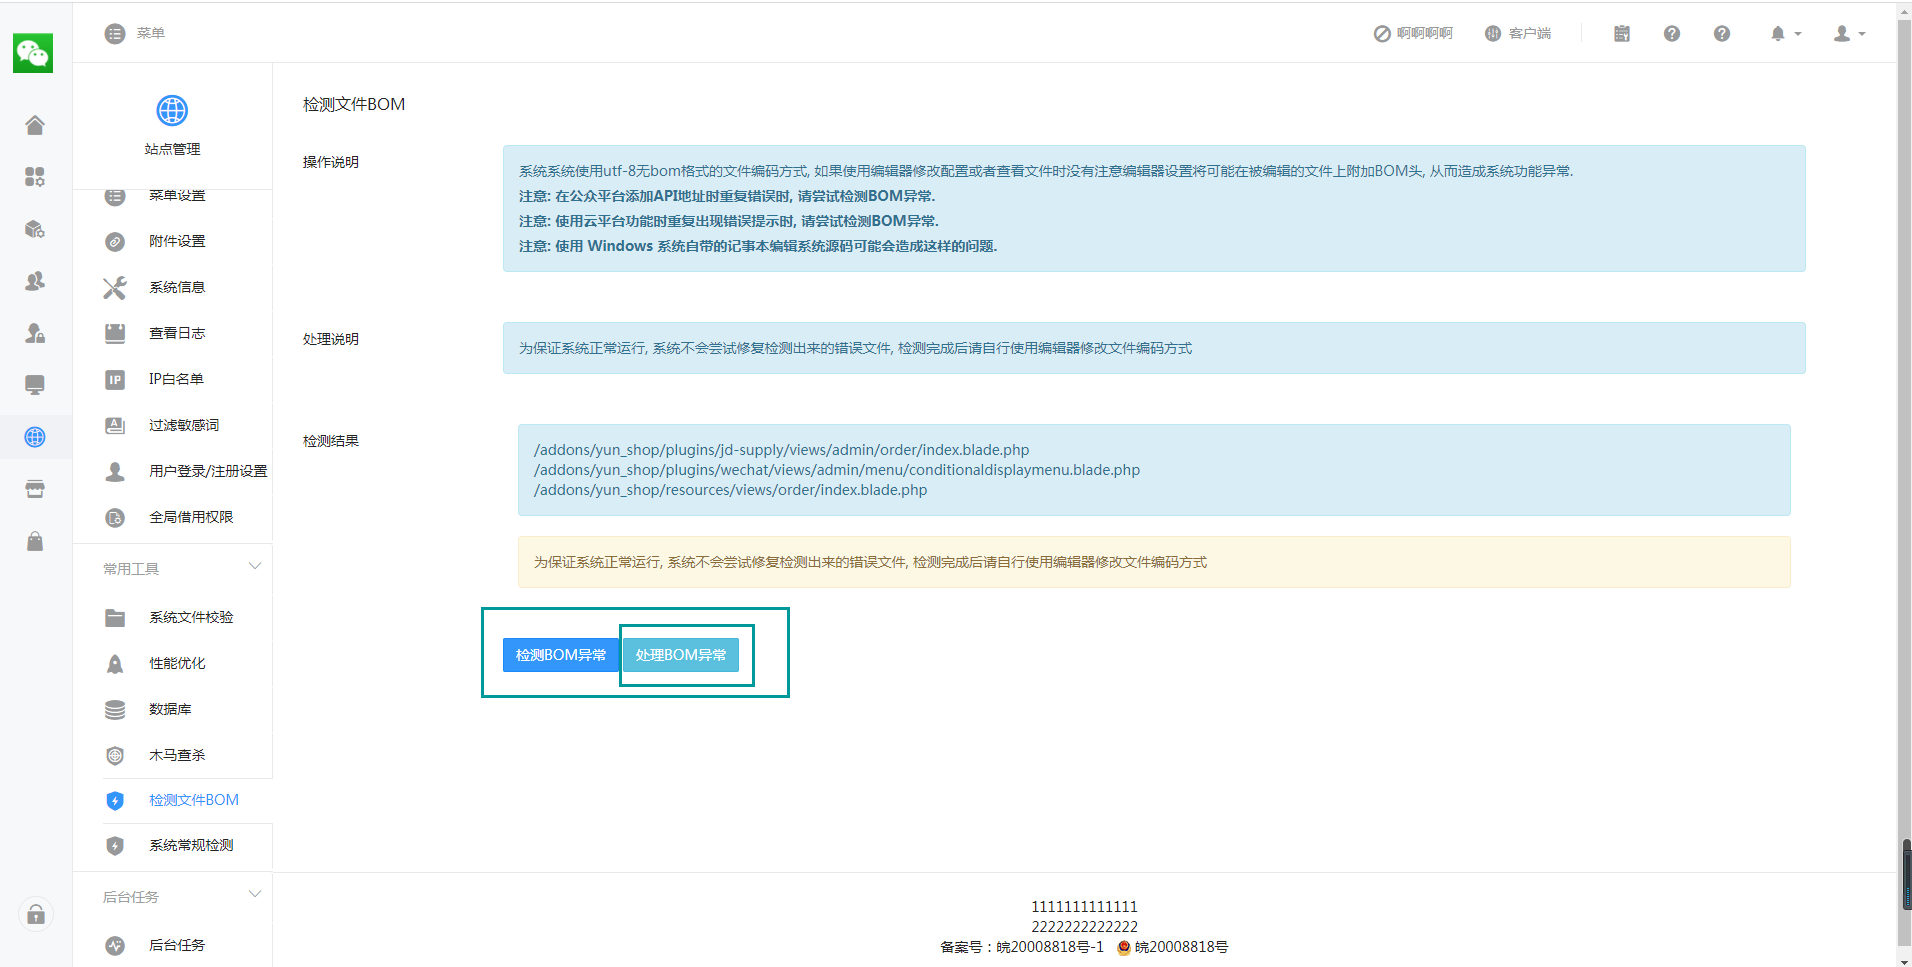This screenshot has height=967, width=1912.
Task: Click the bell notification icon
Action: click(1778, 34)
